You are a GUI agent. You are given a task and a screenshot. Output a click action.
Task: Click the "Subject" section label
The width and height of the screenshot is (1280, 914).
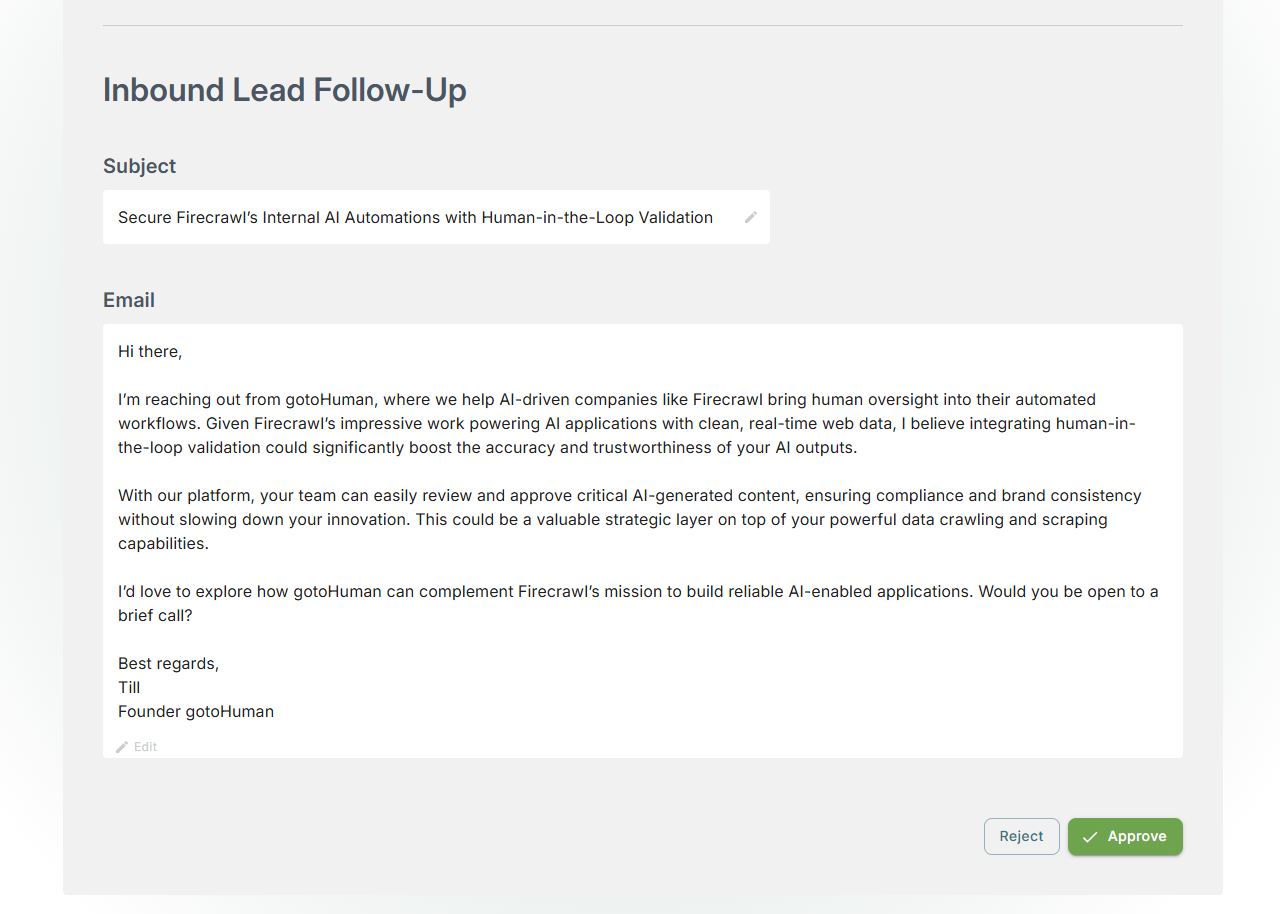click(139, 166)
